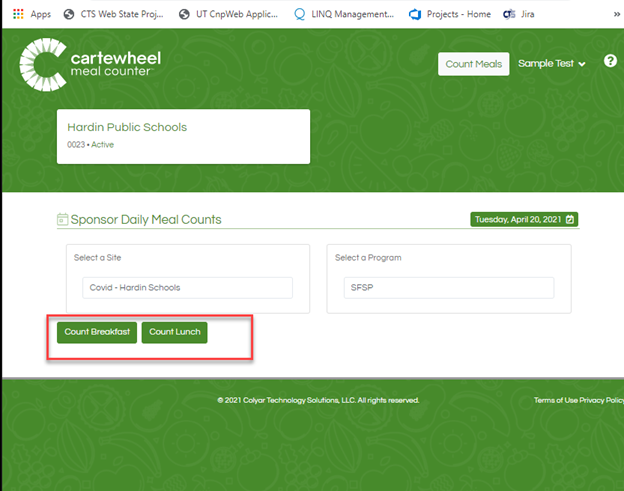Viewport: 624px width, 491px height.
Task: Open the Tuesday, April 20, 2021 date picker
Action: click(x=524, y=219)
